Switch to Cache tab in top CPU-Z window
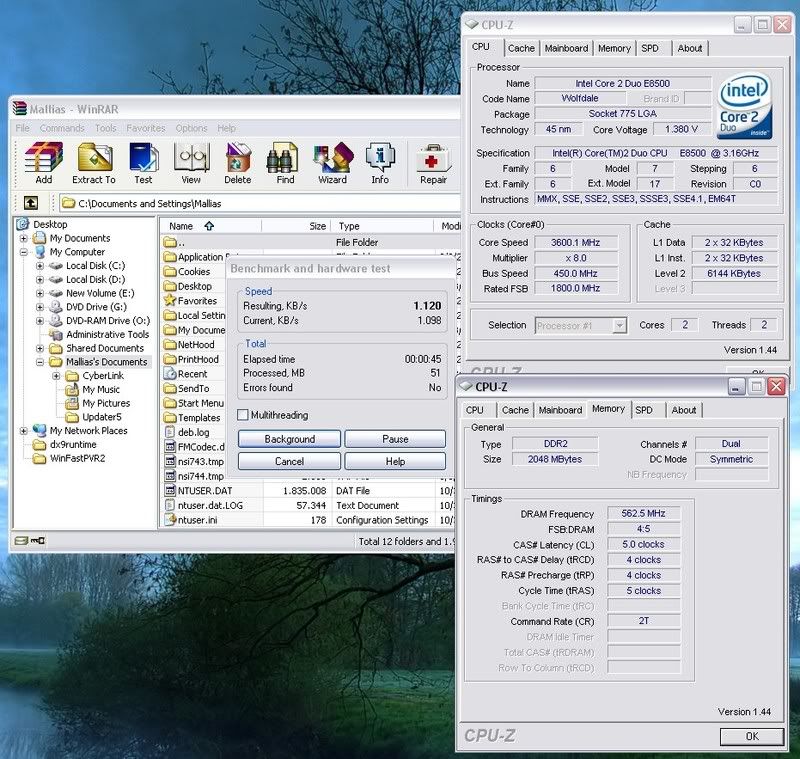This screenshot has height=759, width=800. pyautogui.click(x=521, y=48)
